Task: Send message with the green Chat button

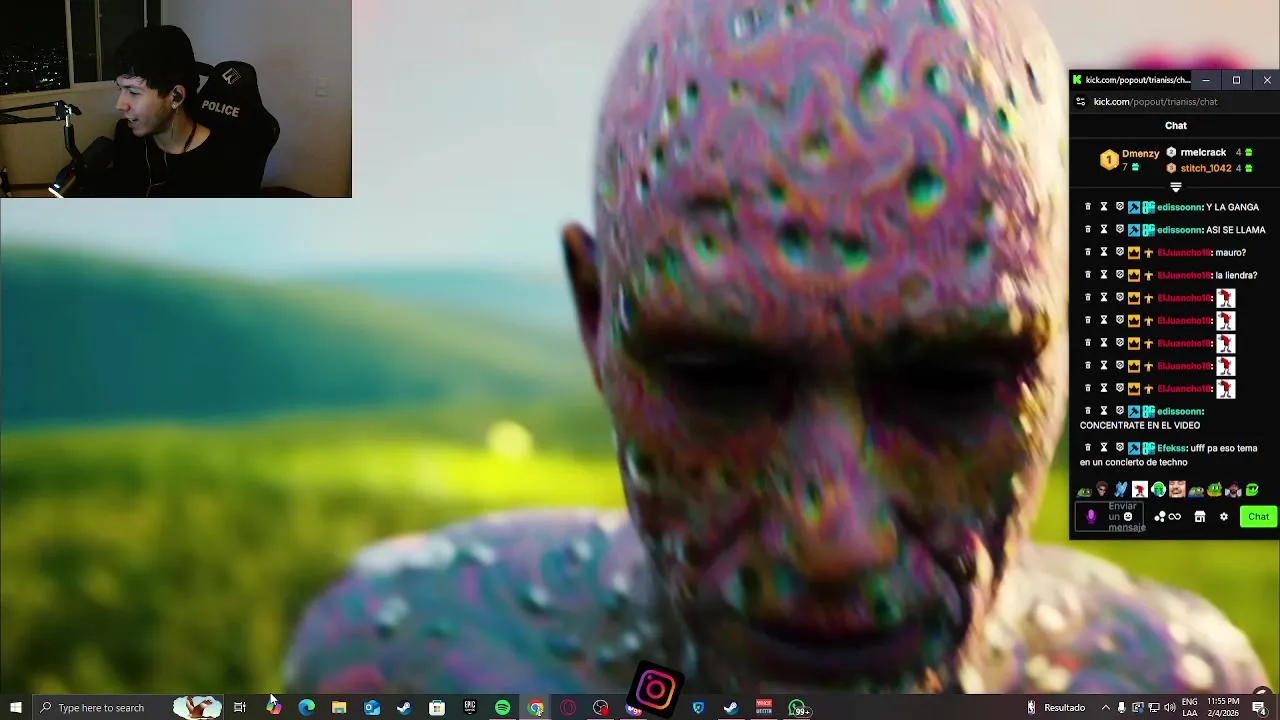Action: click(x=1258, y=517)
